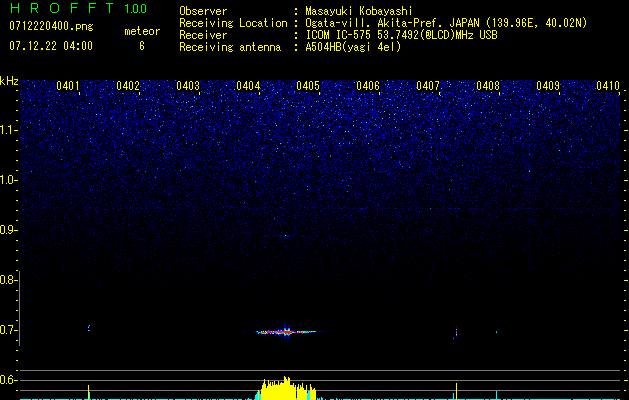Click the large yellow intensity bar cluster
The width and height of the screenshot is (629, 400).
coord(286,389)
